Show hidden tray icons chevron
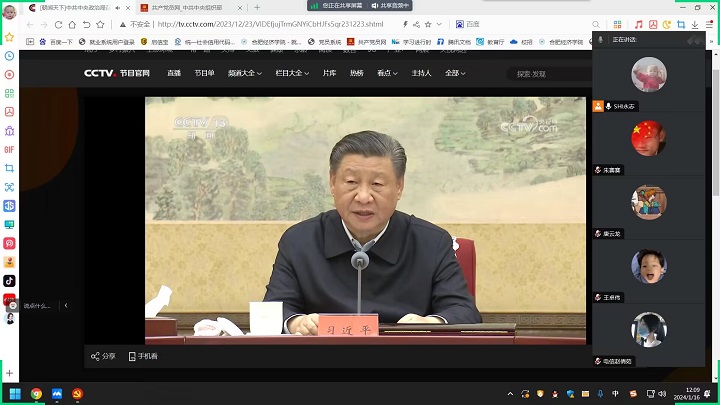 pos(510,394)
